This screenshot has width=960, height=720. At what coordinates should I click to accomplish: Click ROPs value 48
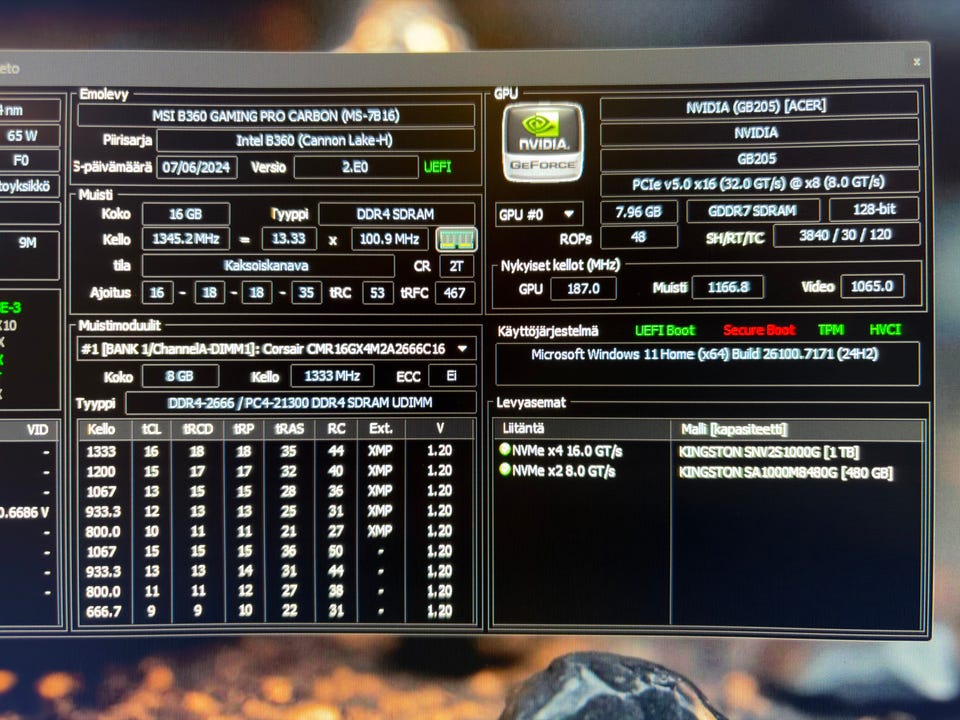(639, 237)
